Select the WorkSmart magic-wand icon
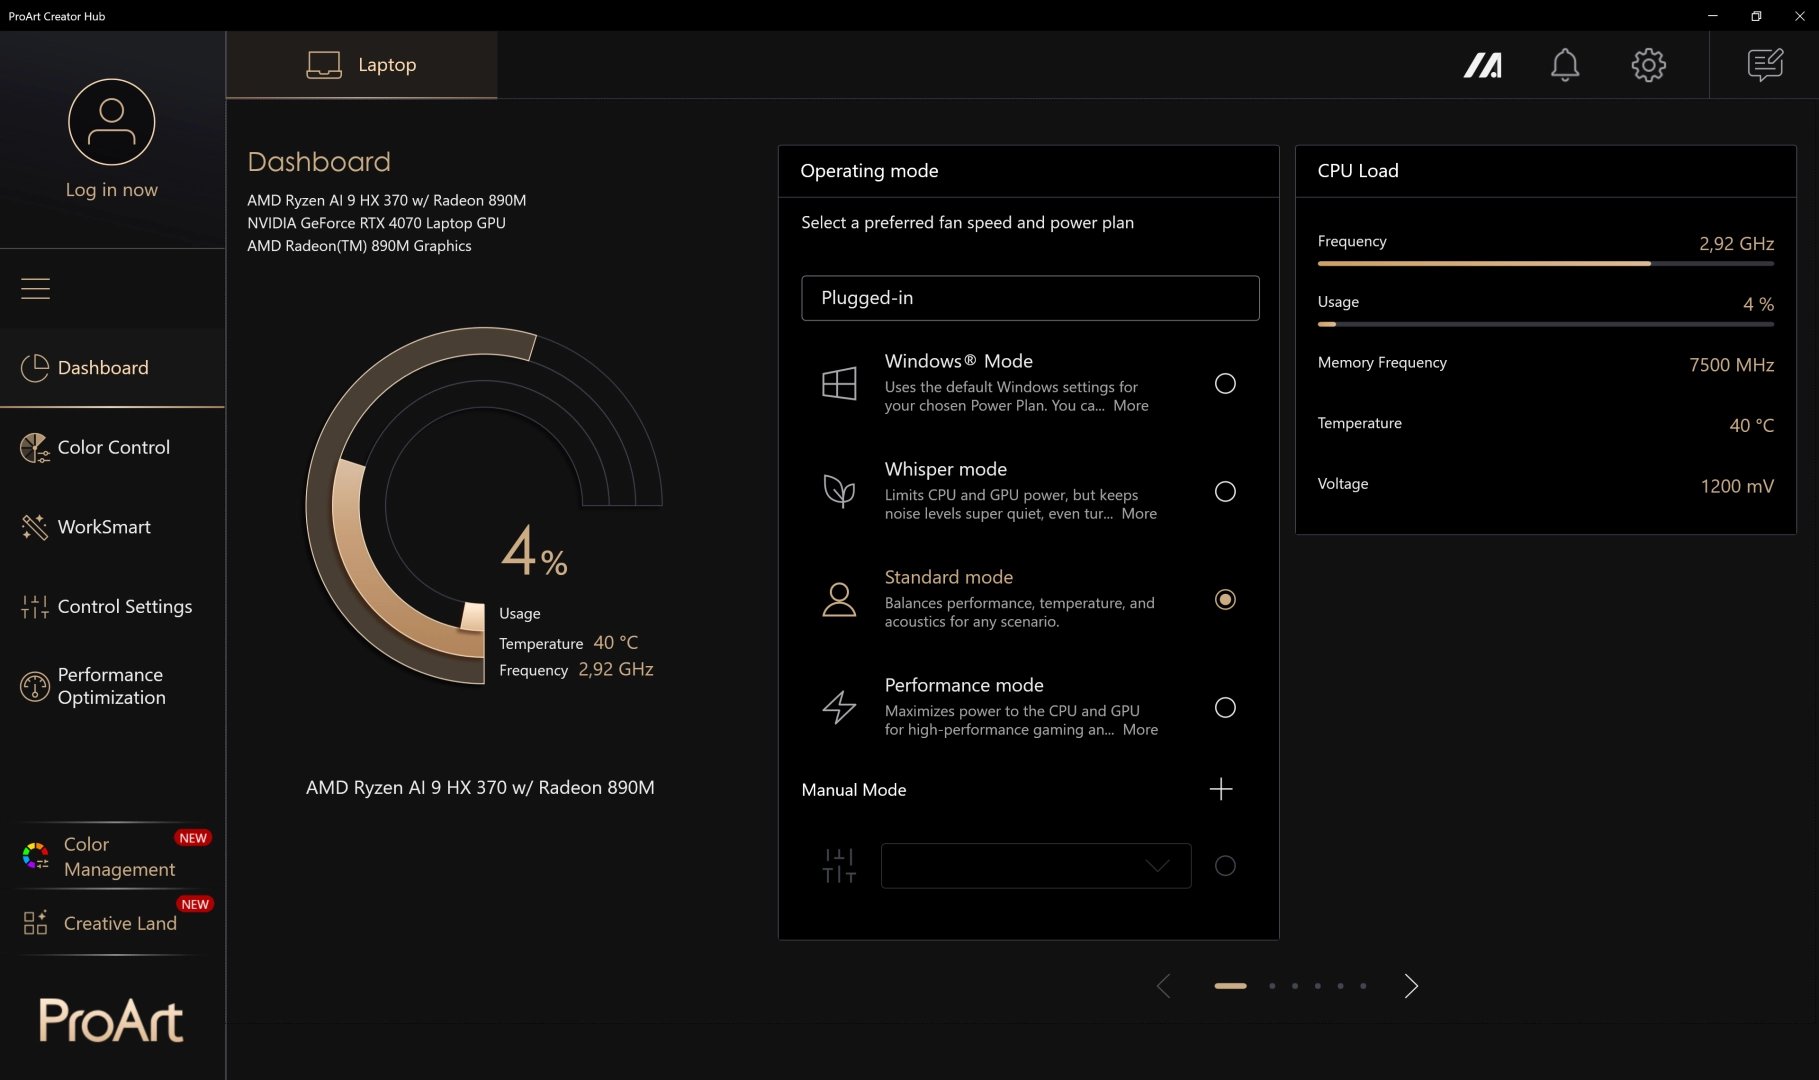 click(x=35, y=527)
